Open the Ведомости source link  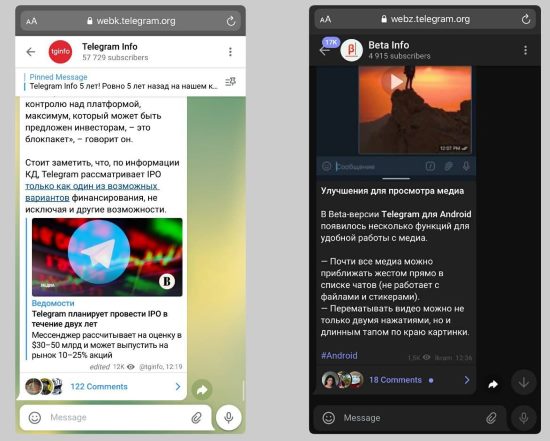click(53, 303)
